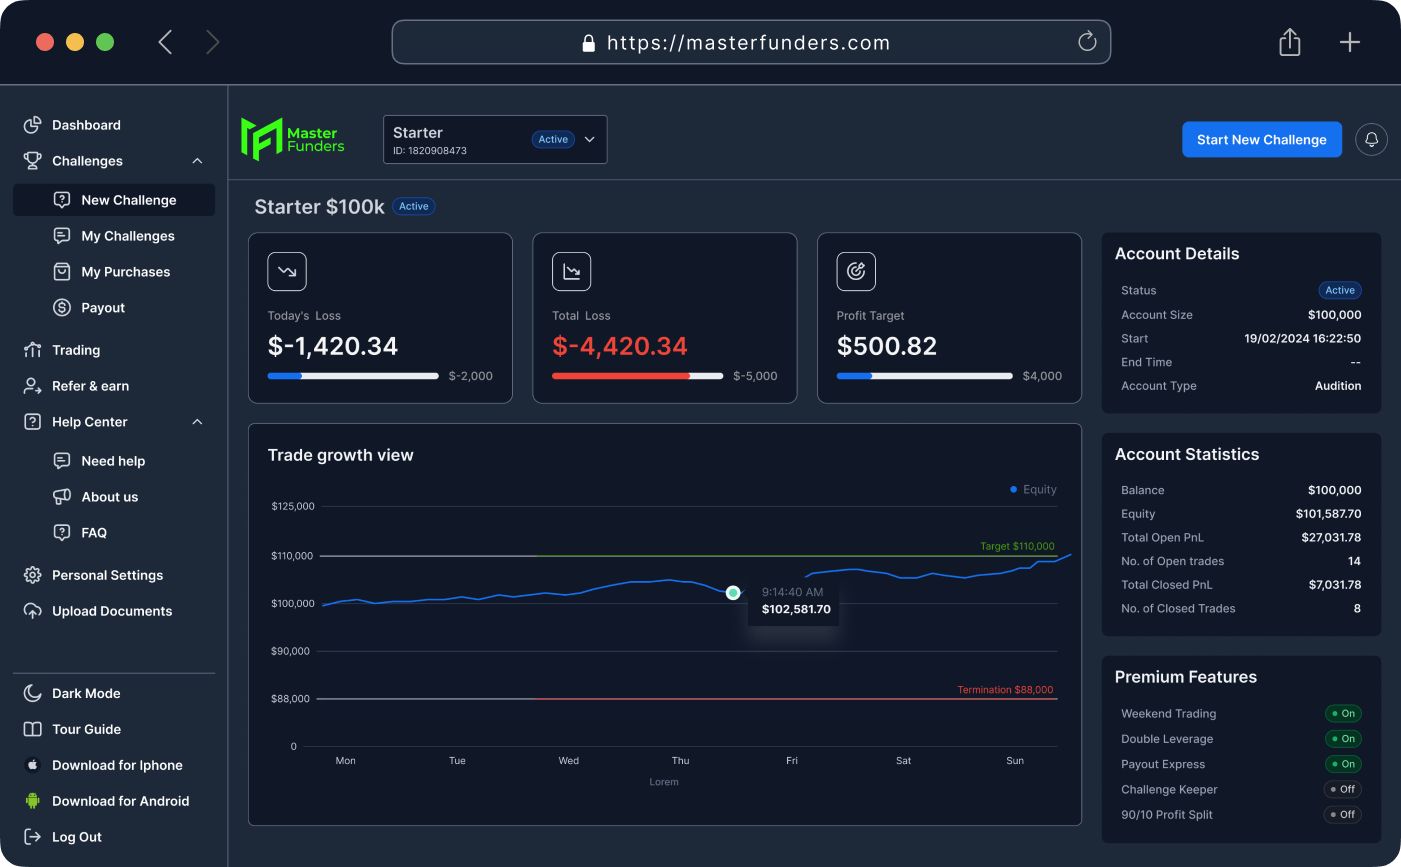Collapse the Help Center section chevron
The width and height of the screenshot is (1401, 867).
pyautogui.click(x=197, y=422)
